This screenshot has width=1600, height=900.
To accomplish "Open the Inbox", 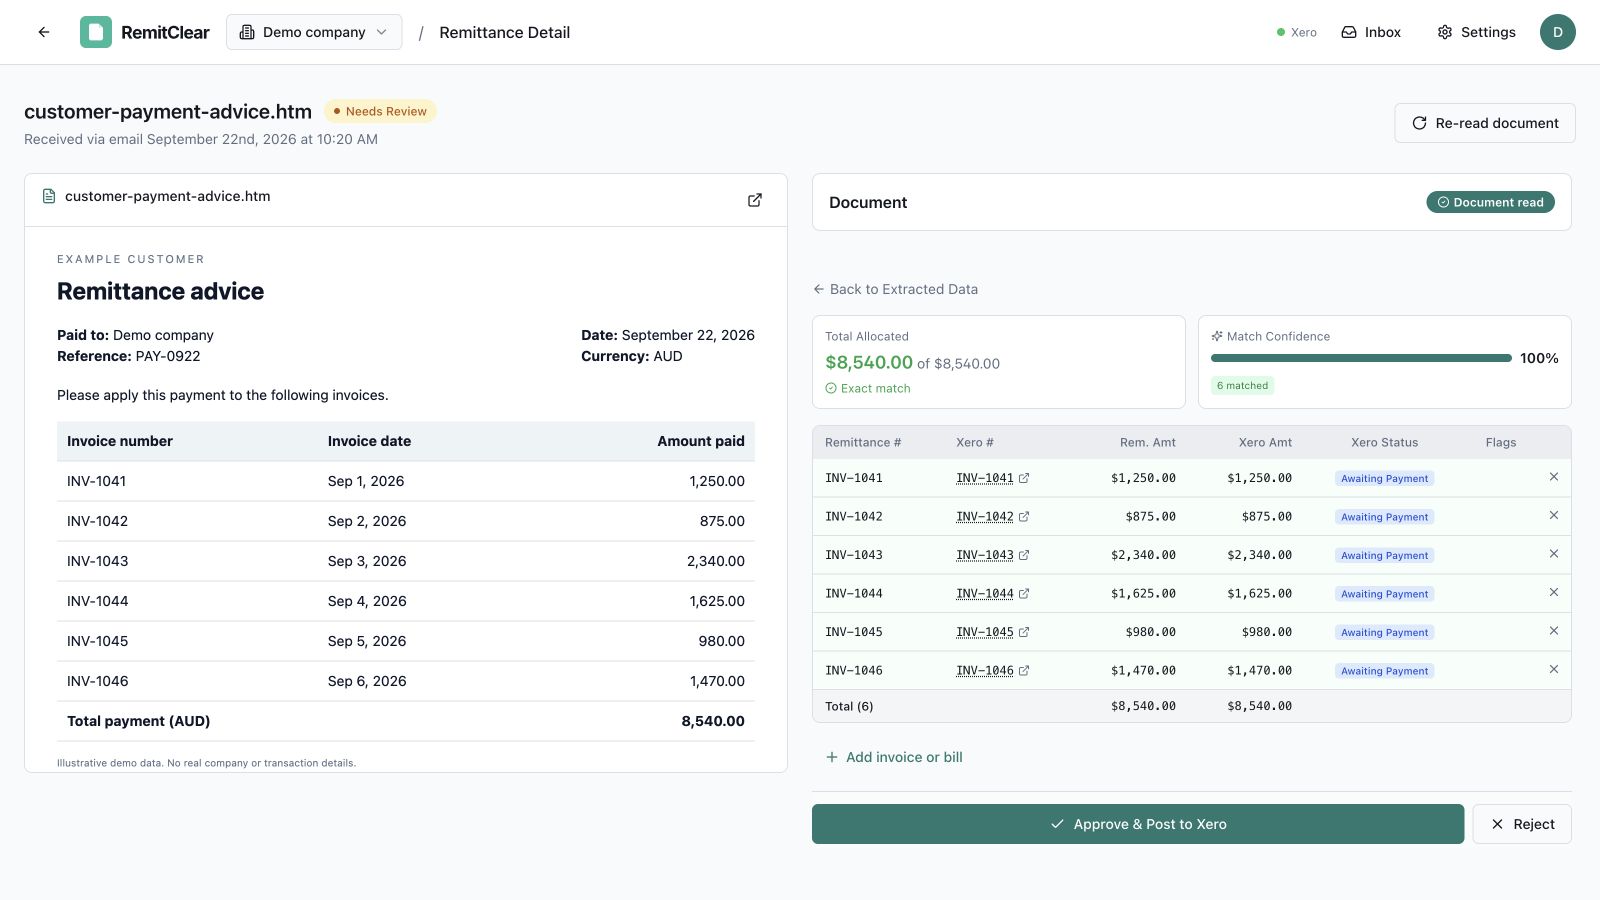I will point(1371,32).
